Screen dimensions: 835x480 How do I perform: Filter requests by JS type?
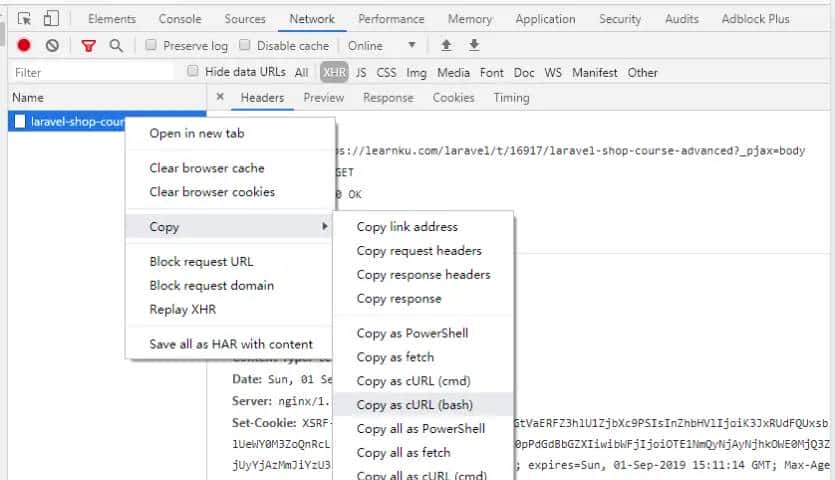point(361,72)
